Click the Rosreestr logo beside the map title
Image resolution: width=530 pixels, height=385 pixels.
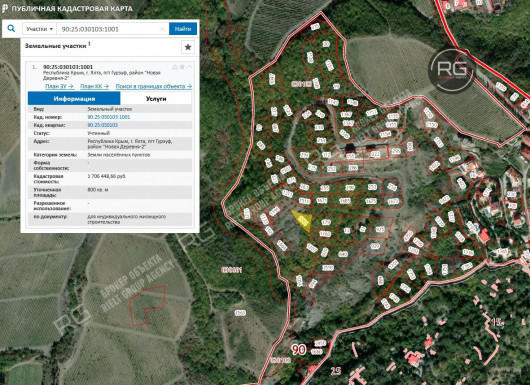pos(5,8)
